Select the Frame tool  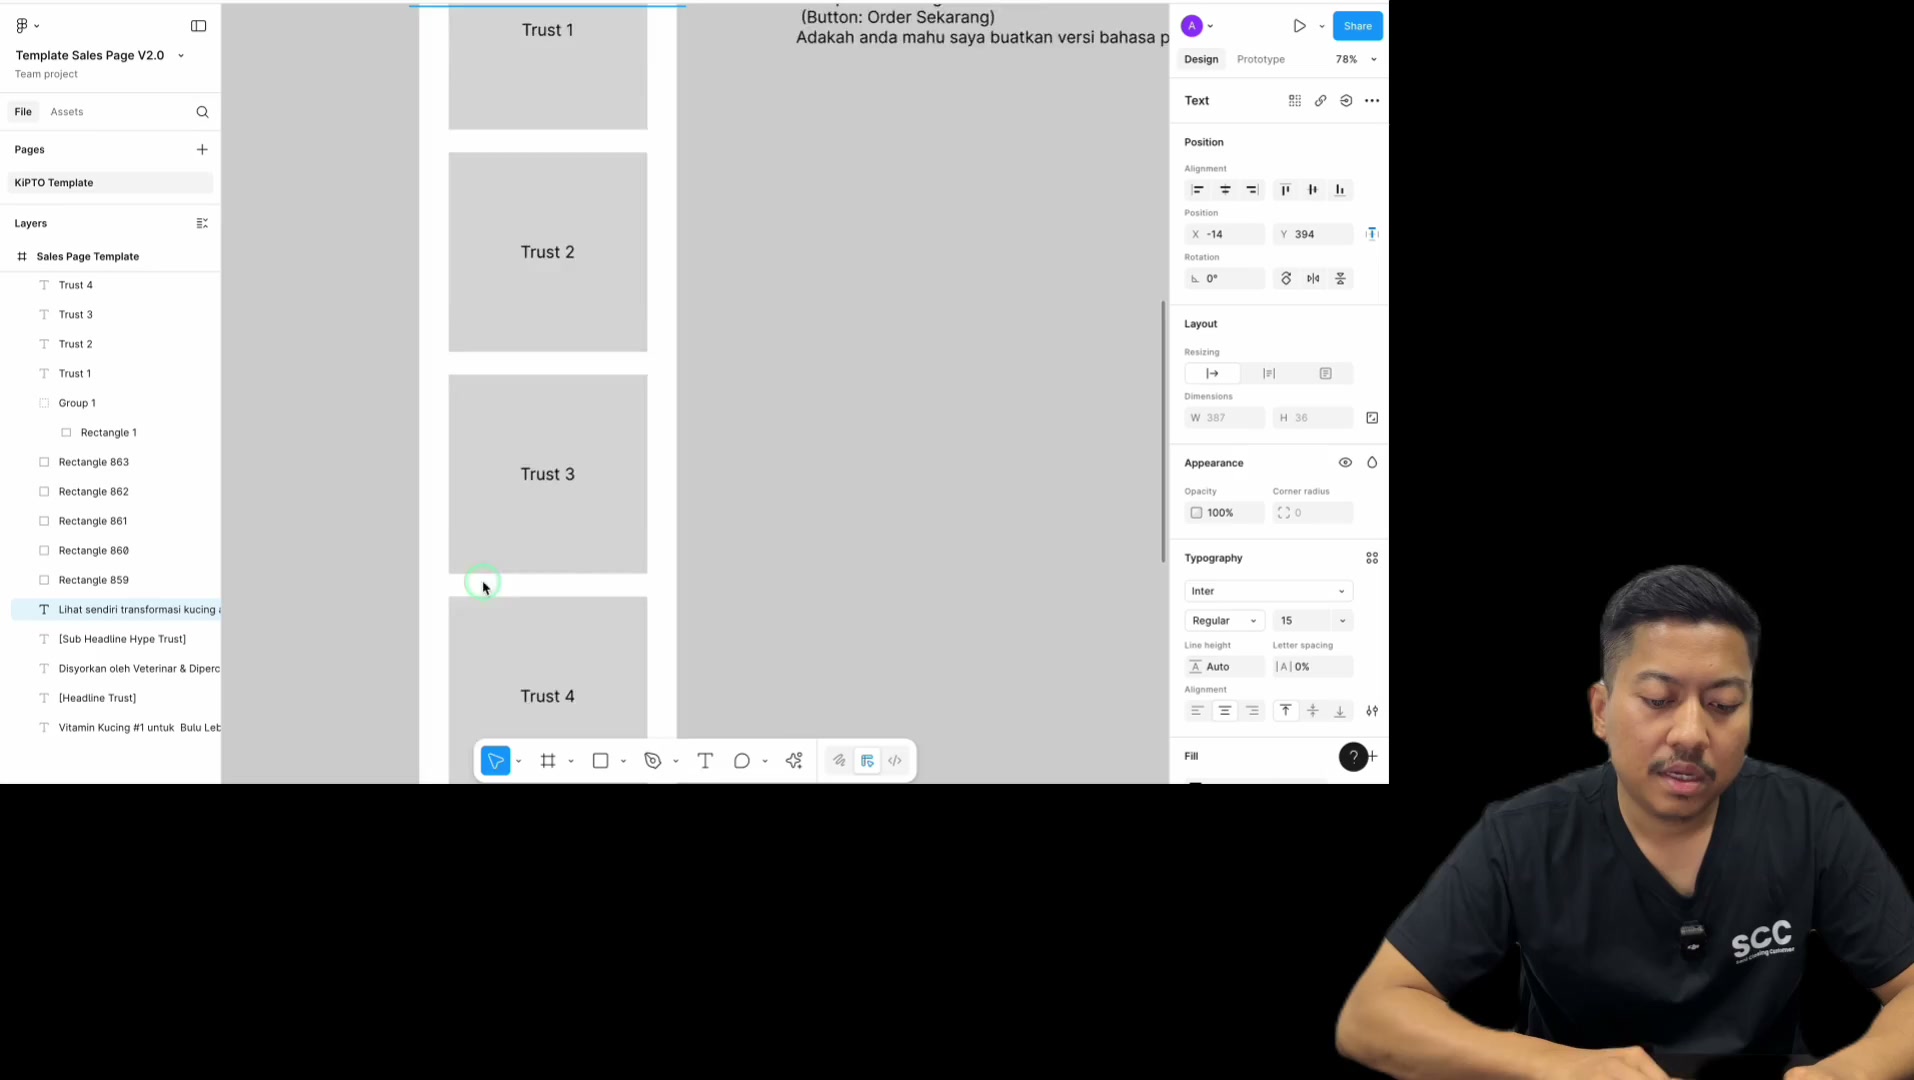click(x=548, y=761)
